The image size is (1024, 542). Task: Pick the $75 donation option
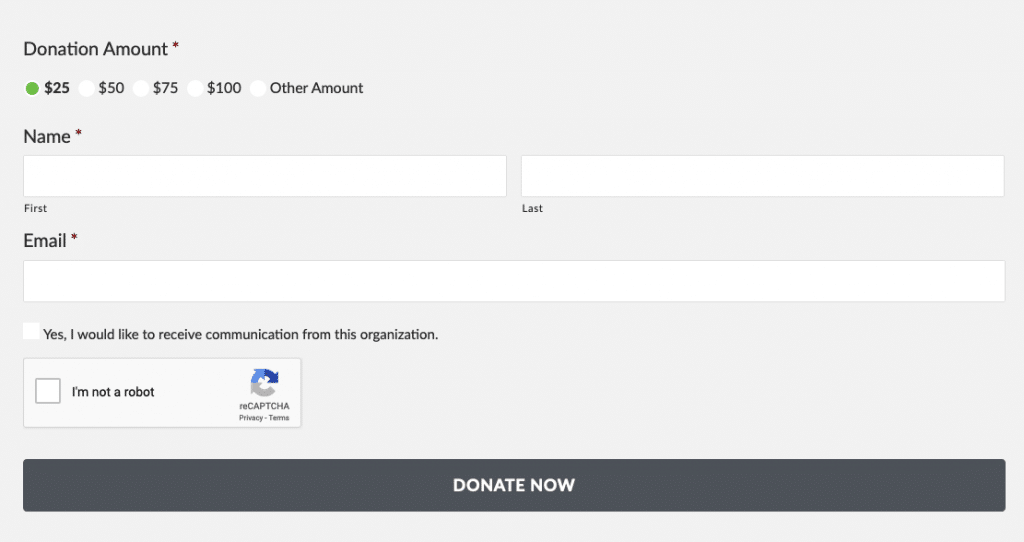(x=140, y=88)
